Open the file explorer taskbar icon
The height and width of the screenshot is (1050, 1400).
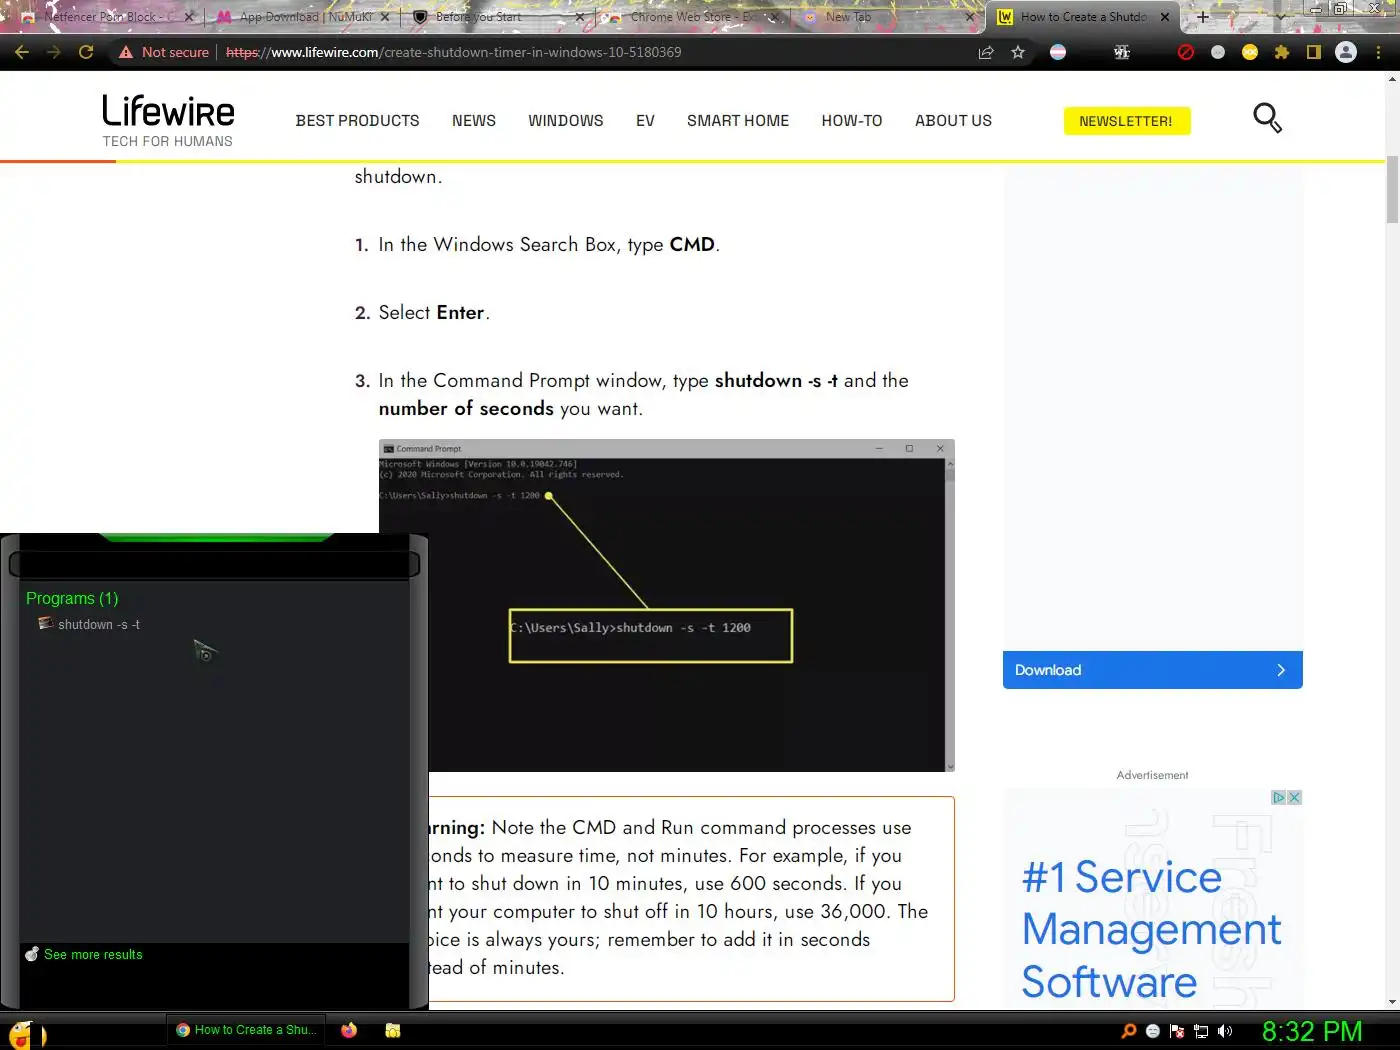[x=393, y=1030]
